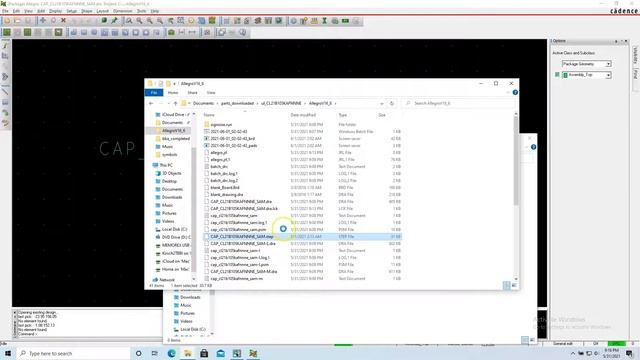Open Microsoft Store from the taskbar
This screenshot has height=360, width=640.
click(x=204, y=353)
